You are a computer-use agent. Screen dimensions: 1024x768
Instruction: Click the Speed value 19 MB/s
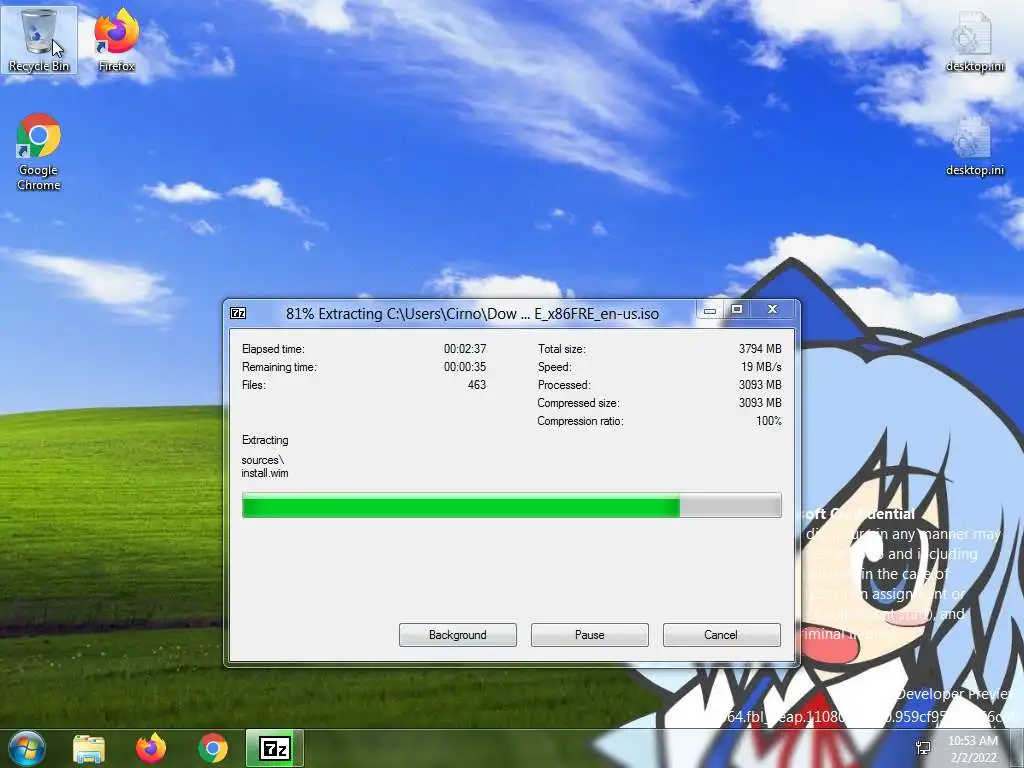pyautogui.click(x=761, y=367)
